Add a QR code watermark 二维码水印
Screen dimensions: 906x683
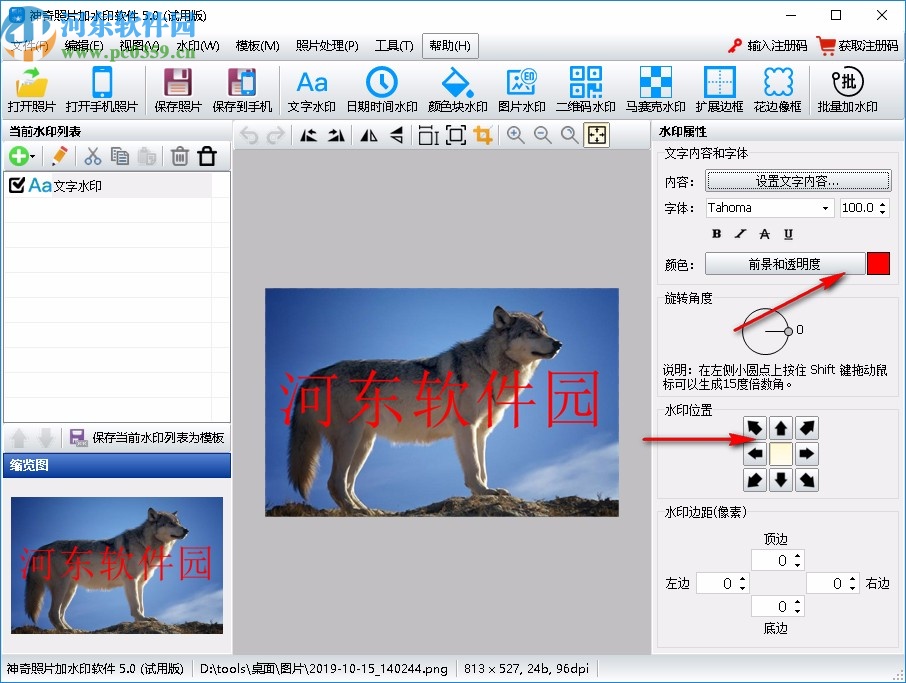585,90
